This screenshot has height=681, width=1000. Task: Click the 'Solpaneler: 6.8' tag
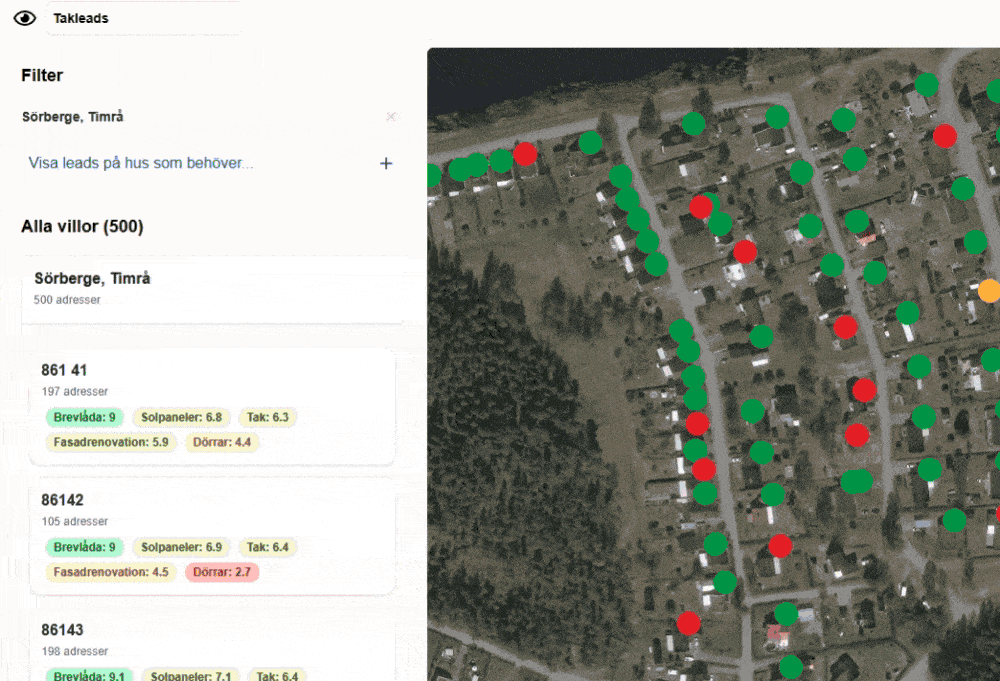pos(181,418)
